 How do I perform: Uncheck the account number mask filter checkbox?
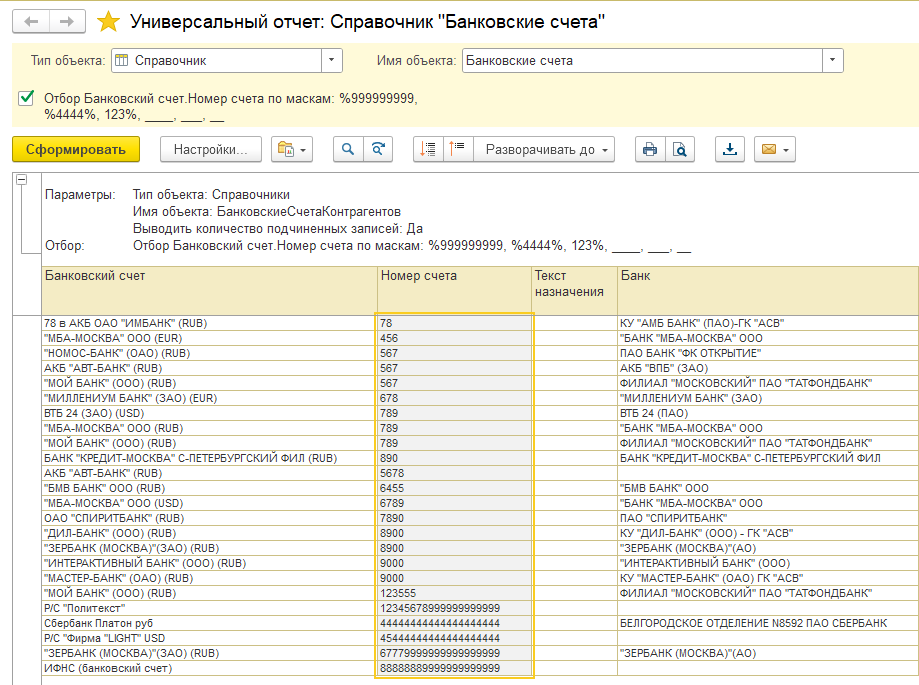(26, 98)
